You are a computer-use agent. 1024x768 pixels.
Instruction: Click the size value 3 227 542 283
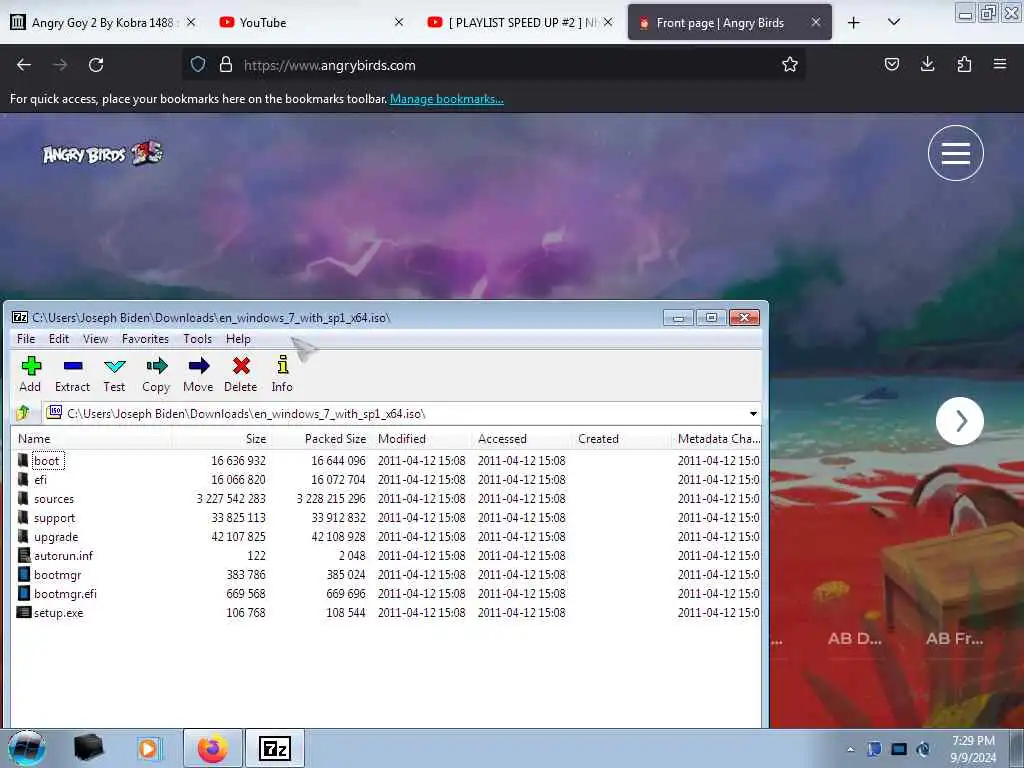(231, 498)
